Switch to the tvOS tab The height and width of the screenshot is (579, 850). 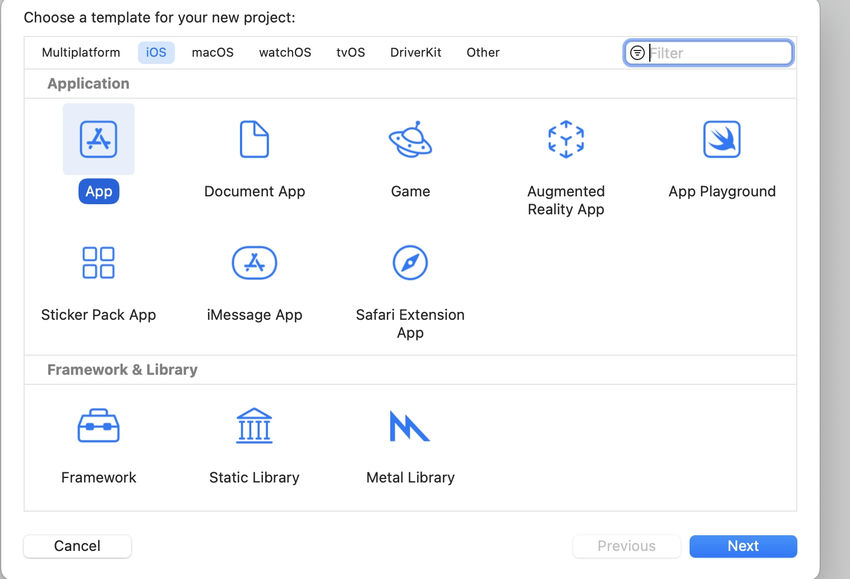351,53
